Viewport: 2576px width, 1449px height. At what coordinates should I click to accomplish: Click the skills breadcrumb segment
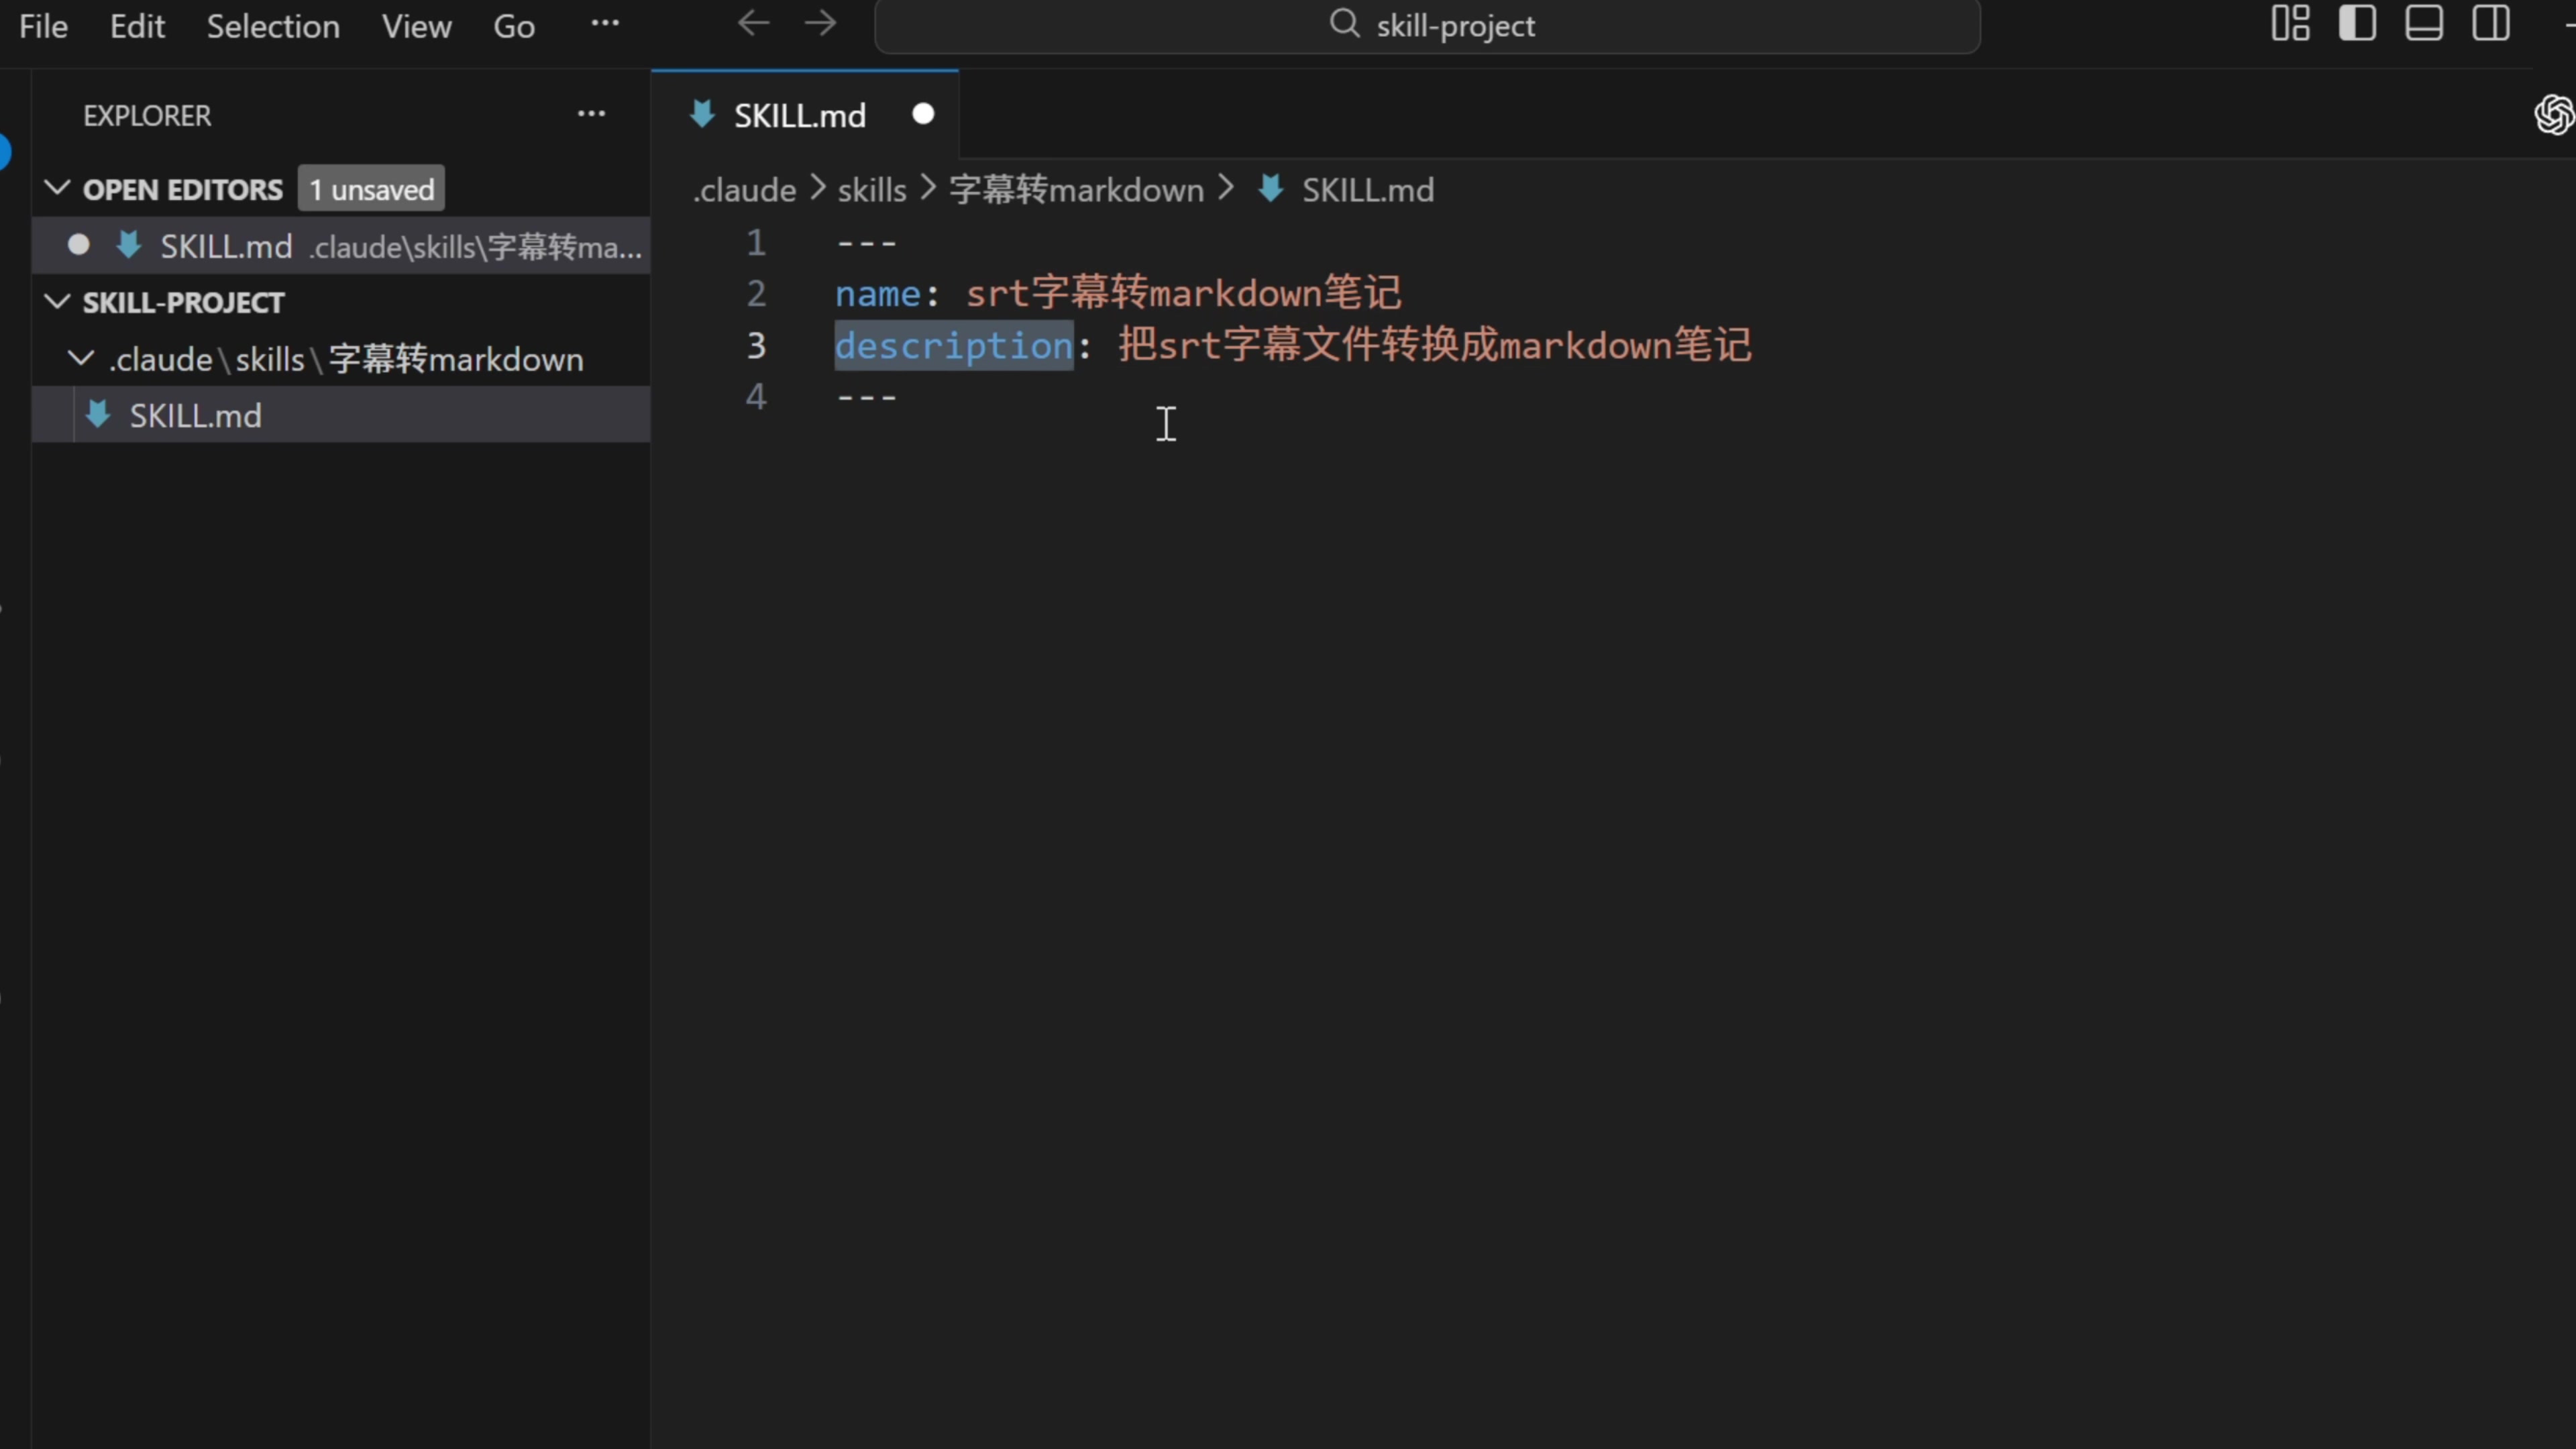coord(871,190)
